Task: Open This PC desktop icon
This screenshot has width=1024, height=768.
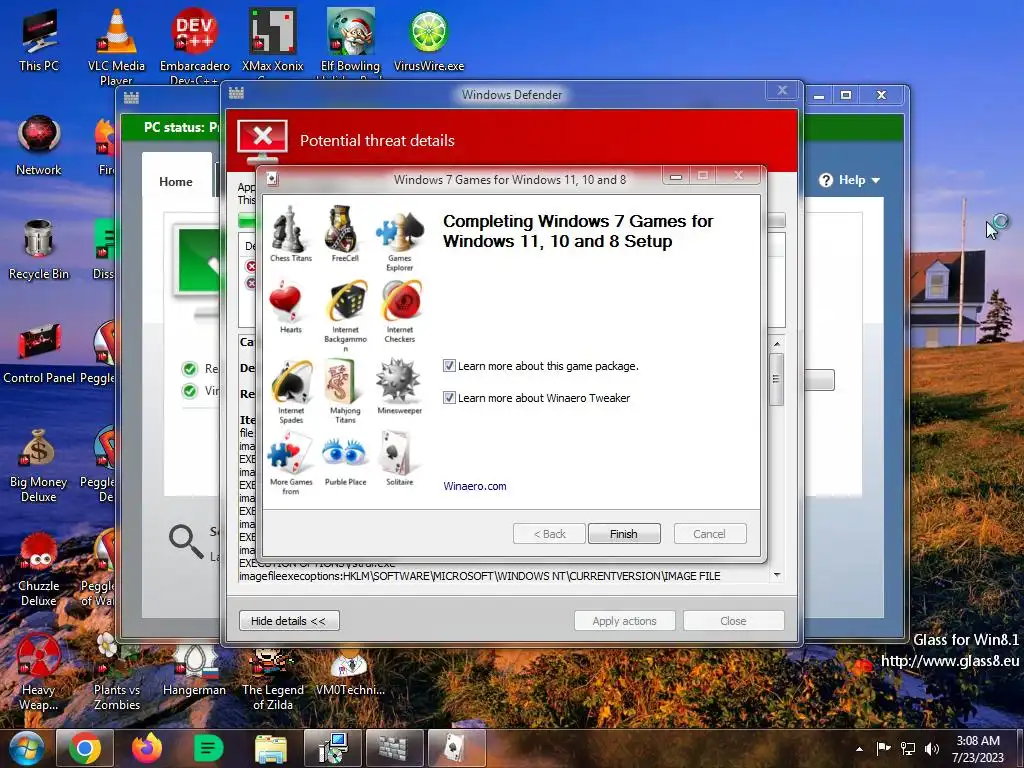Action: 39,40
